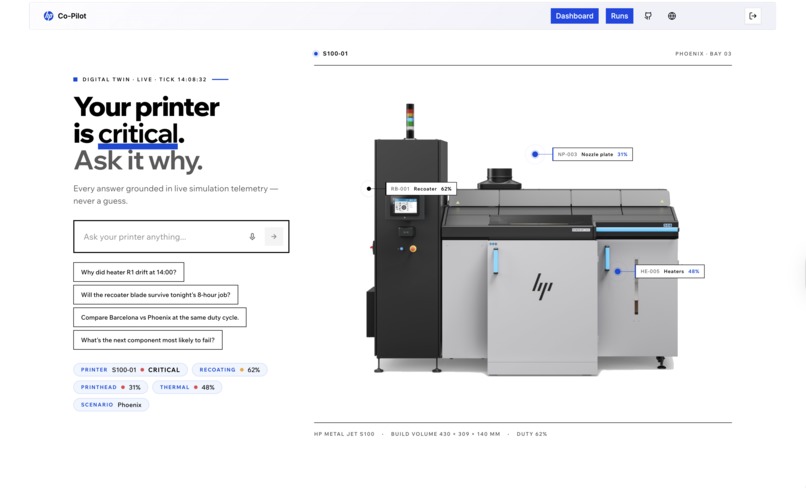The height and width of the screenshot is (488, 806).
Task: Select 'Why did heater R1 drift at 14:00?'
Action: click(129, 272)
